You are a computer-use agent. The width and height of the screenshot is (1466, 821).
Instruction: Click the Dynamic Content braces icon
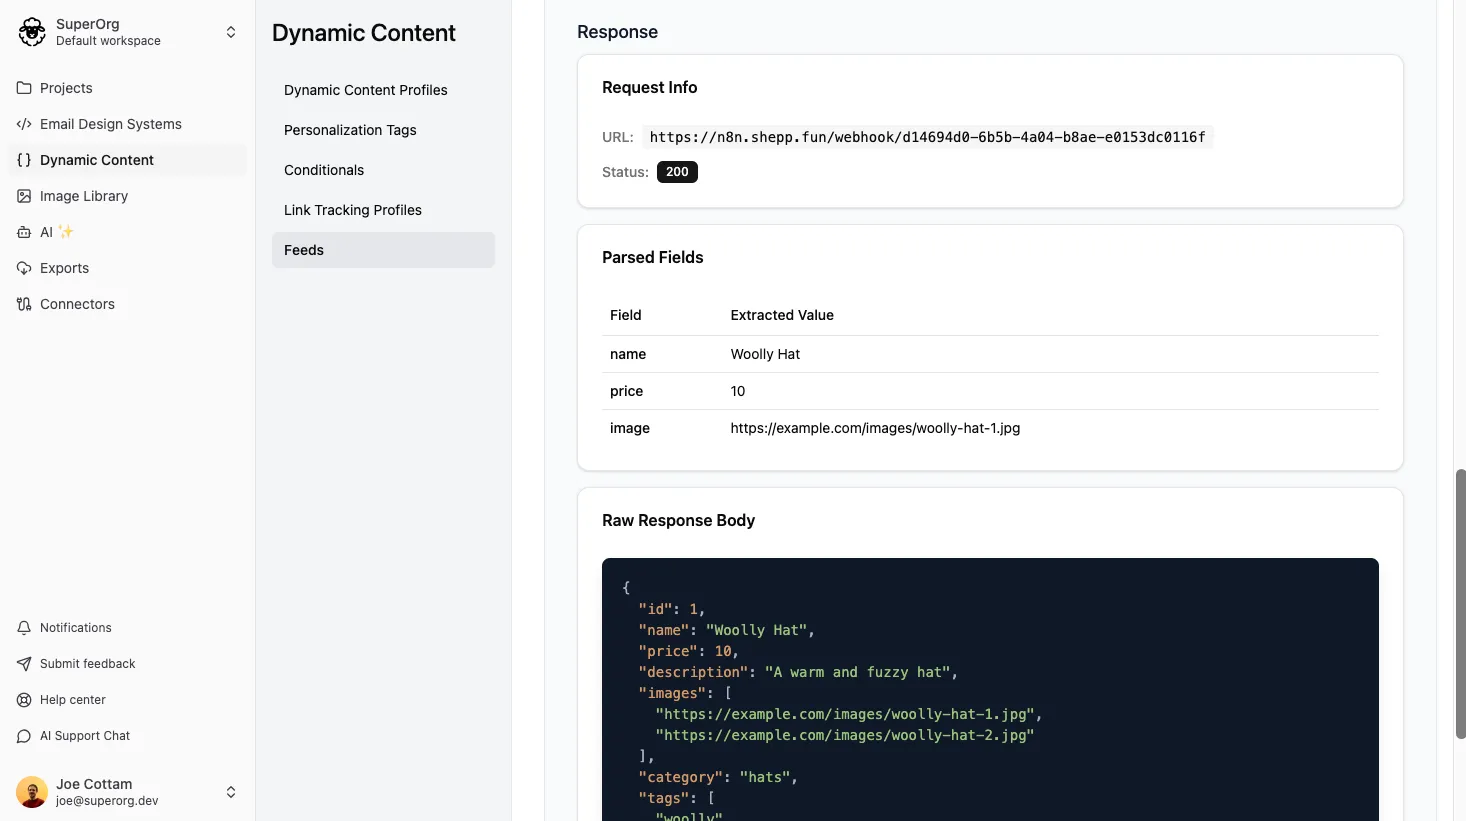[x=23, y=160]
